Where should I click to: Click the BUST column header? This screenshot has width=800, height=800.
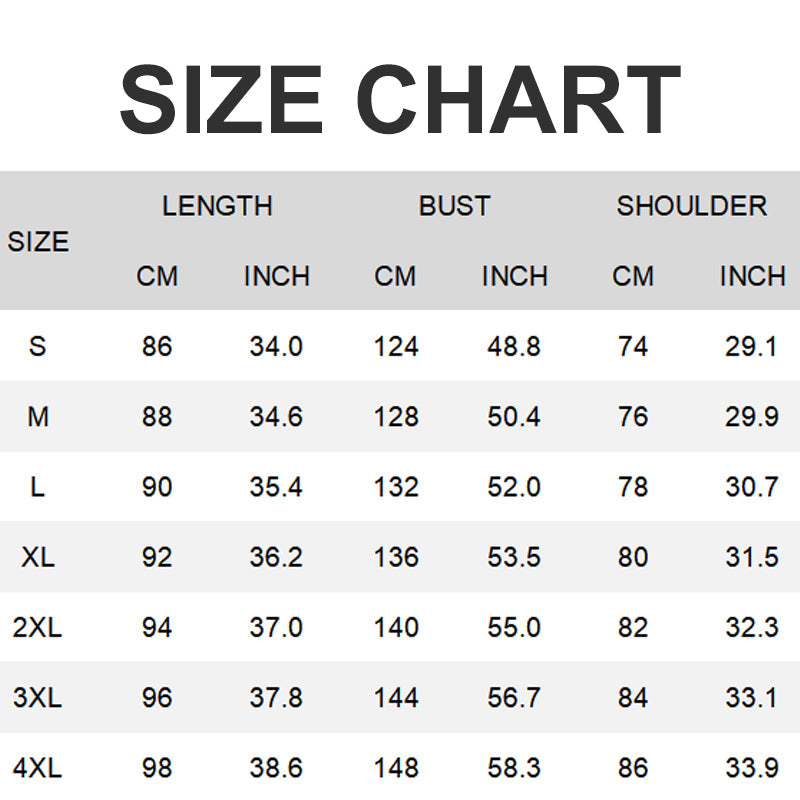[455, 206]
